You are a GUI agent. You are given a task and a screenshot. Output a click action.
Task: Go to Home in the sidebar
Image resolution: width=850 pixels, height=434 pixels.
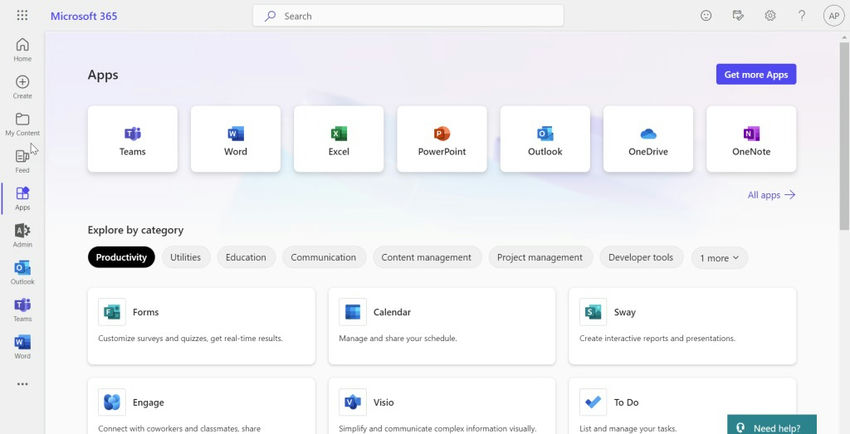coord(22,49)
